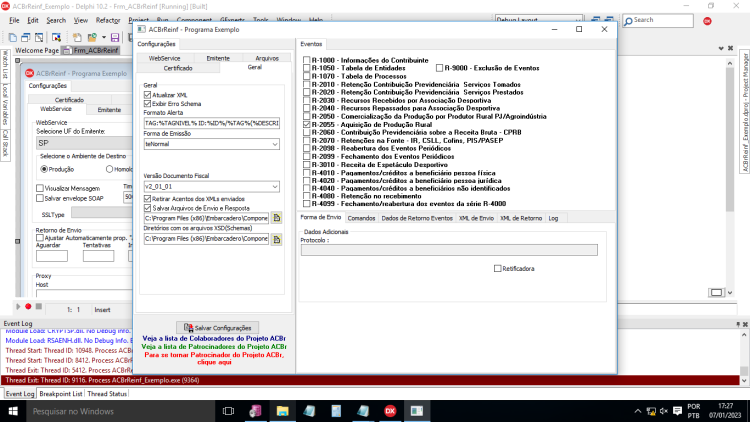Viewport: 750px width, 422px height.
Task: Uncheck R-2055 Aquisição de Produção Rural
Action: (307, 124)
